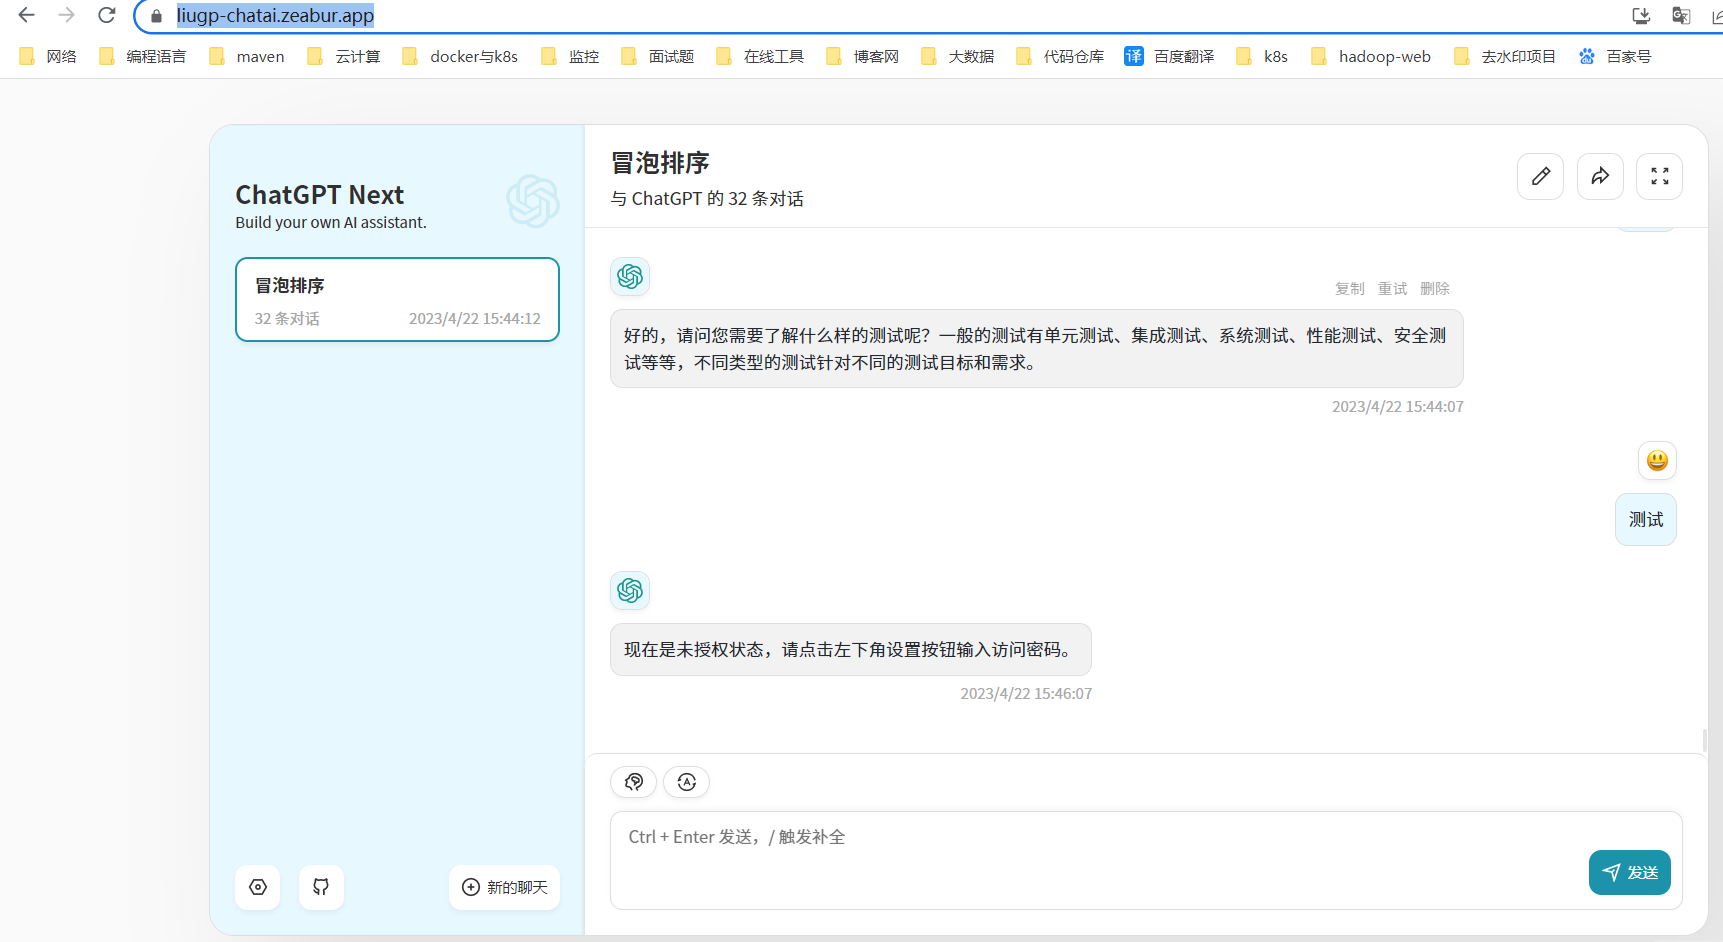Click the translate page icon
Image resolution: width=1723 pixels, height=942 pixels.
coord(1681,15)
